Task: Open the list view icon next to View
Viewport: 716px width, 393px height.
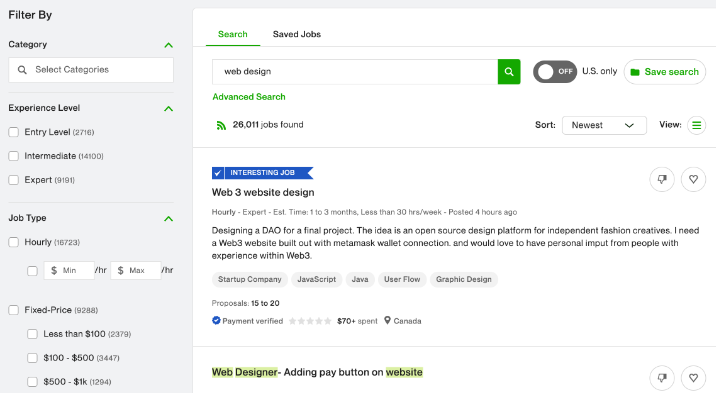Action: tap(696, 125)
